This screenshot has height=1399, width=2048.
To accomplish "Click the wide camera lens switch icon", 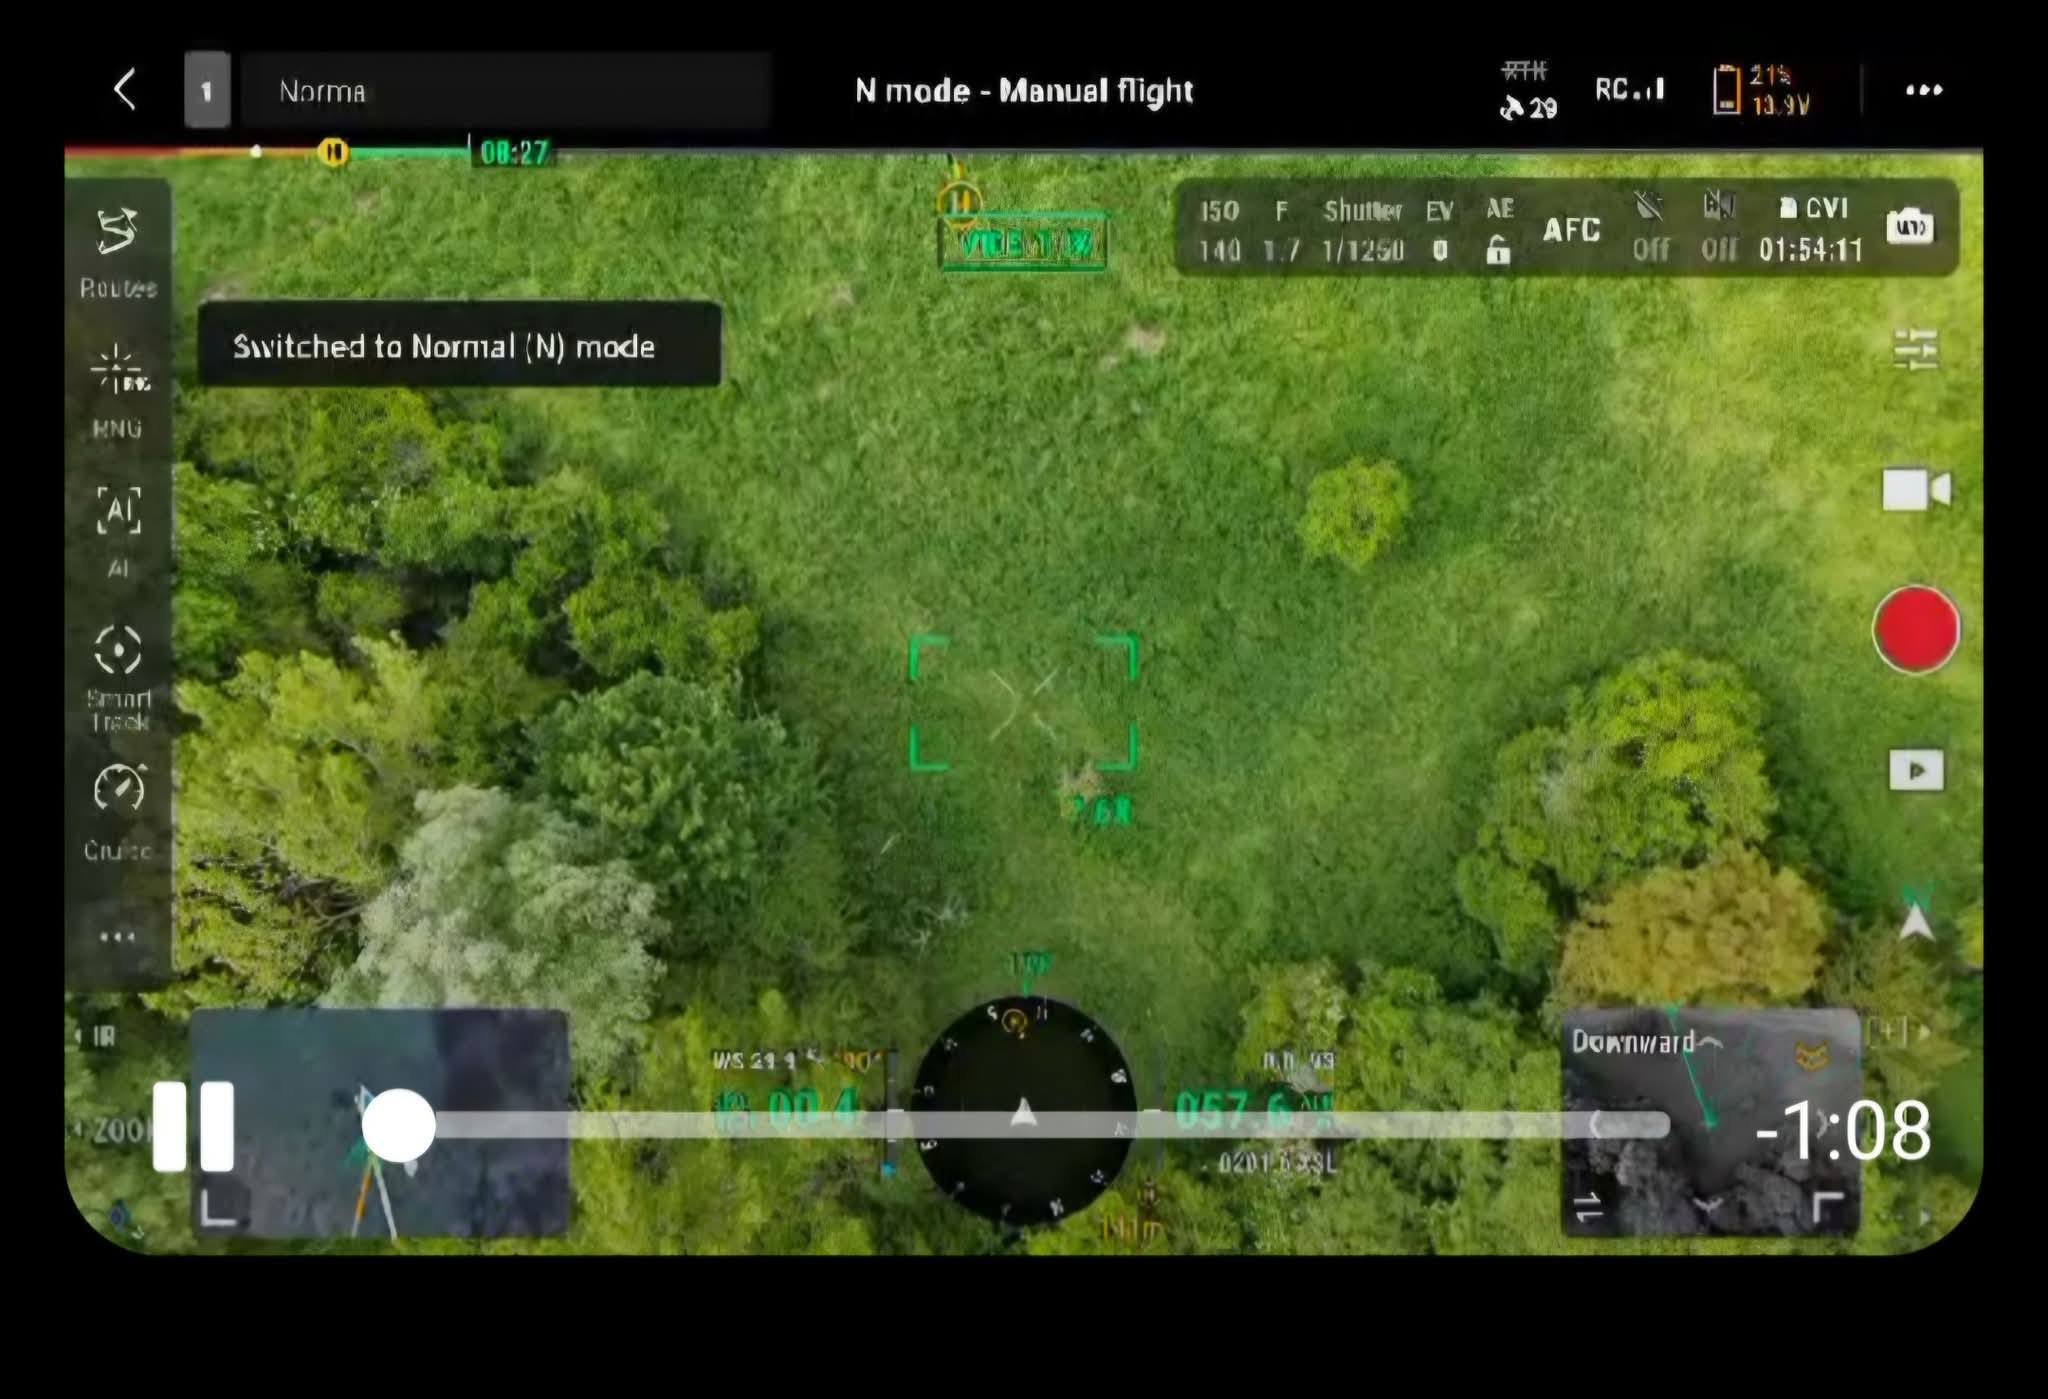I will (x=1909, y=227).
